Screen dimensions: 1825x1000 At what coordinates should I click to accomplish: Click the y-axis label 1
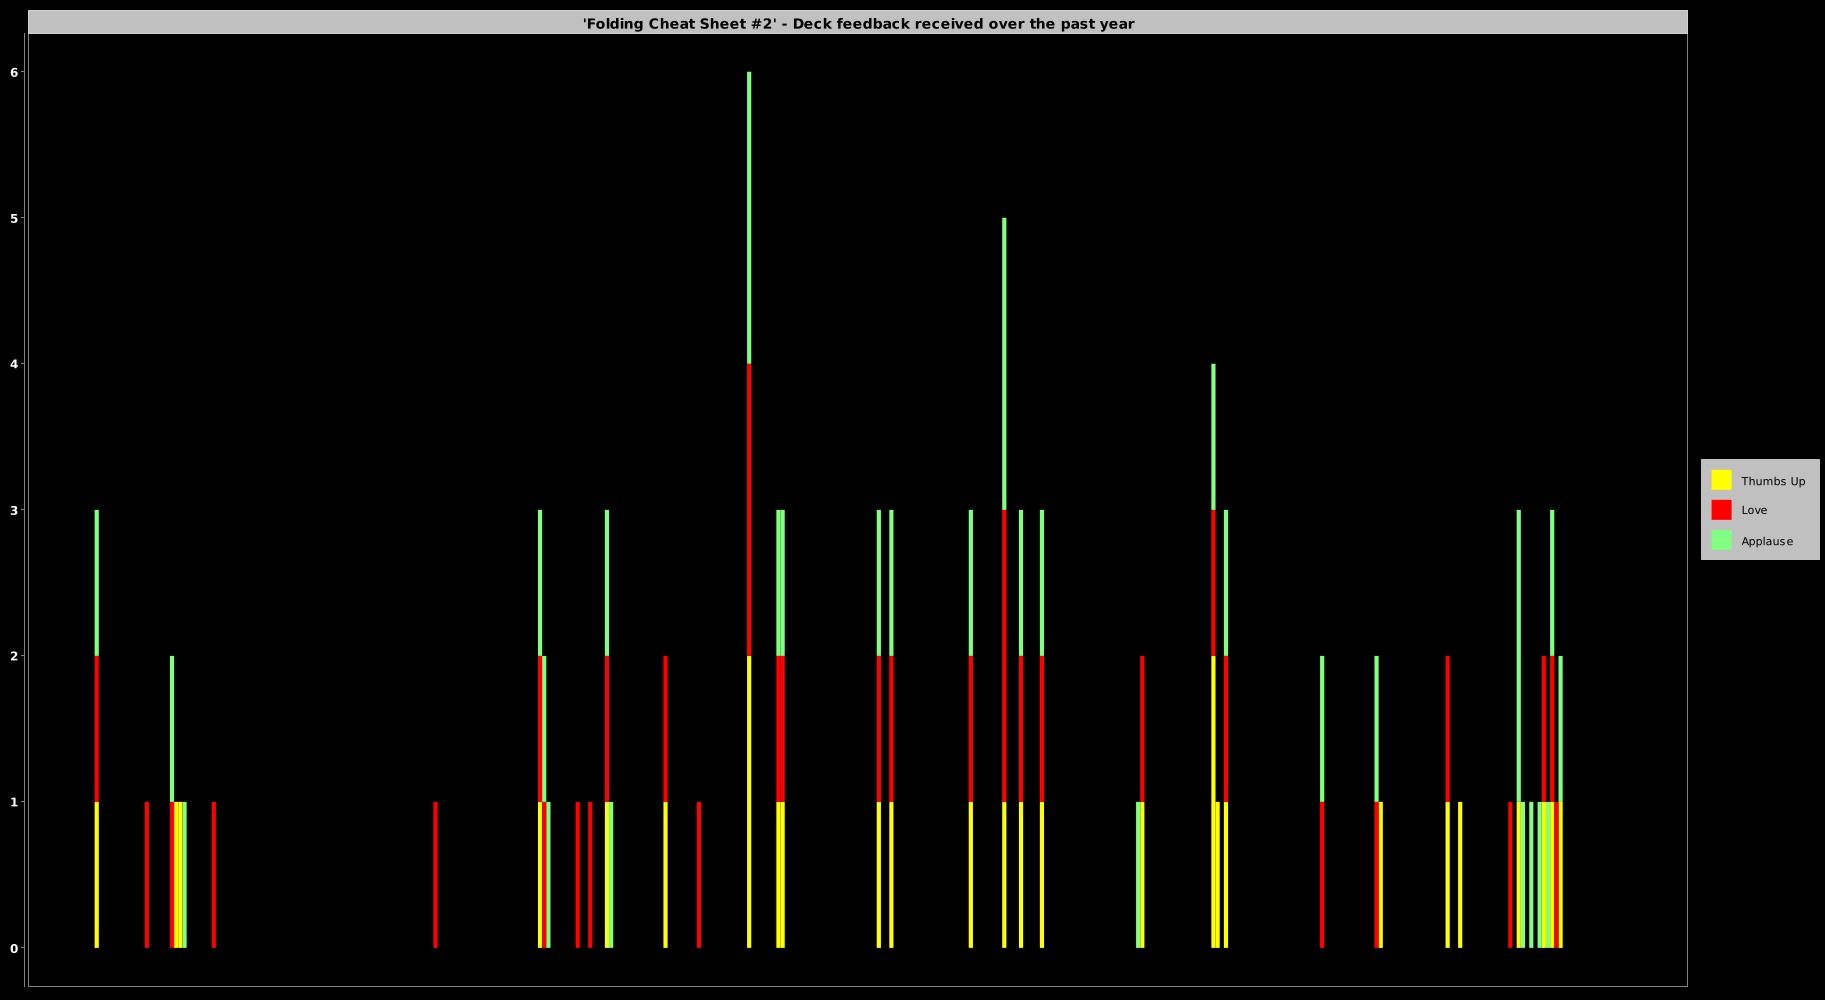pos(15,802)
